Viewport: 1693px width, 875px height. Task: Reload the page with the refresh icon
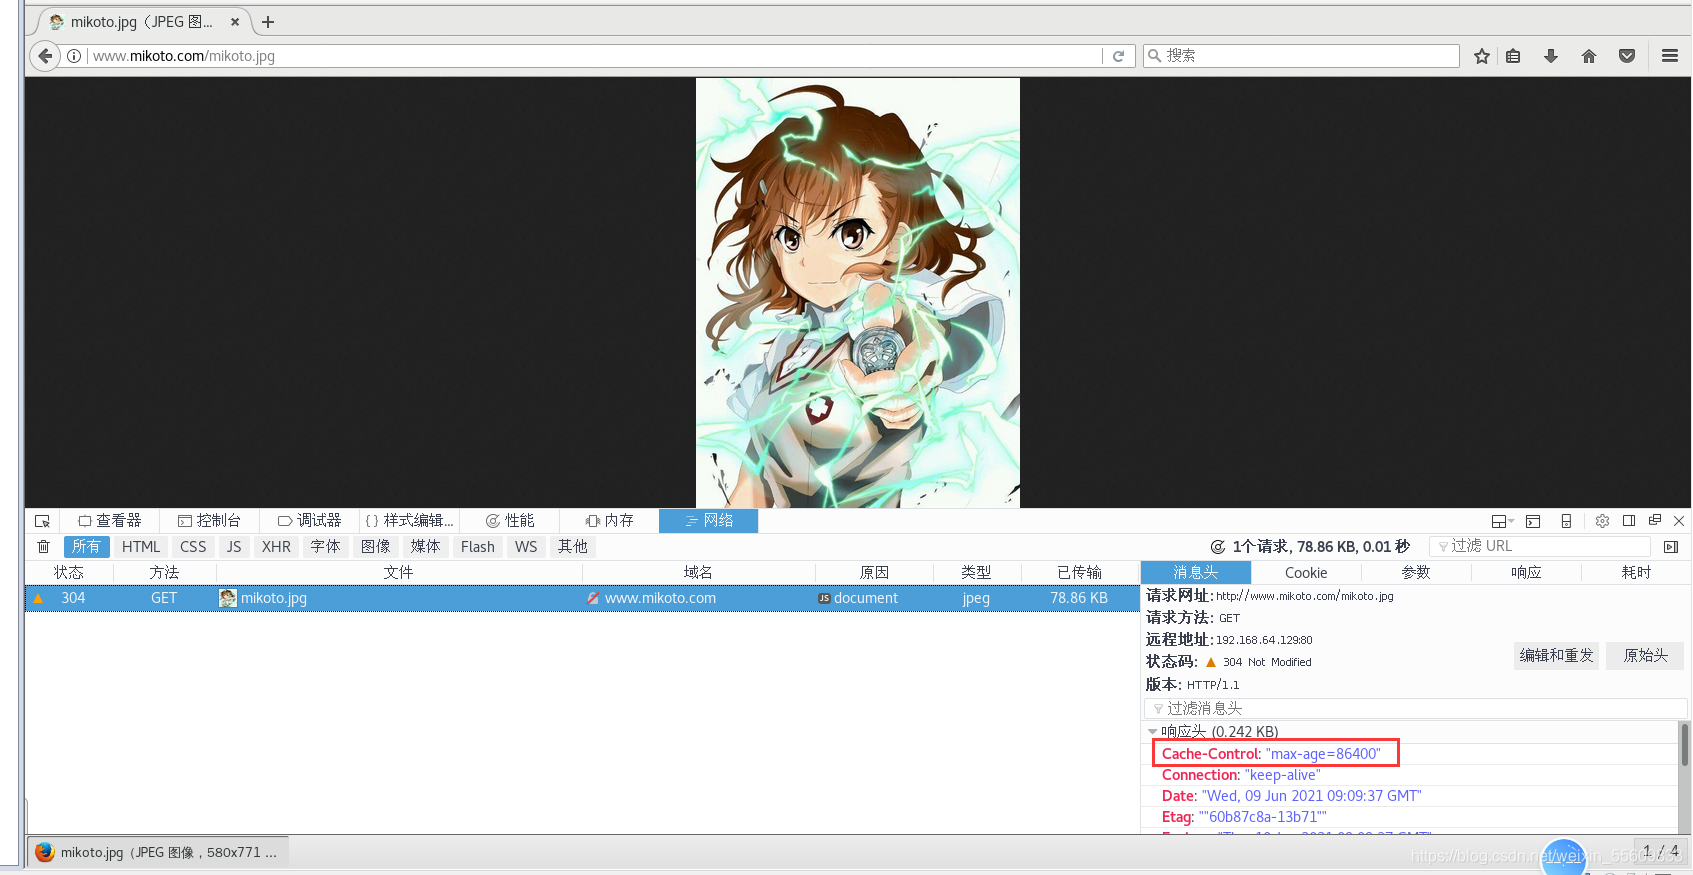point(1118,56)
